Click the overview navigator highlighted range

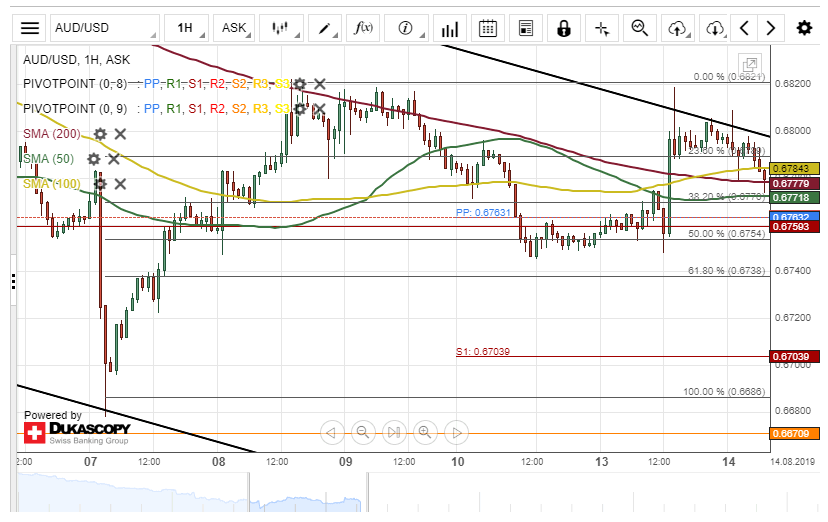click(308, 493)
